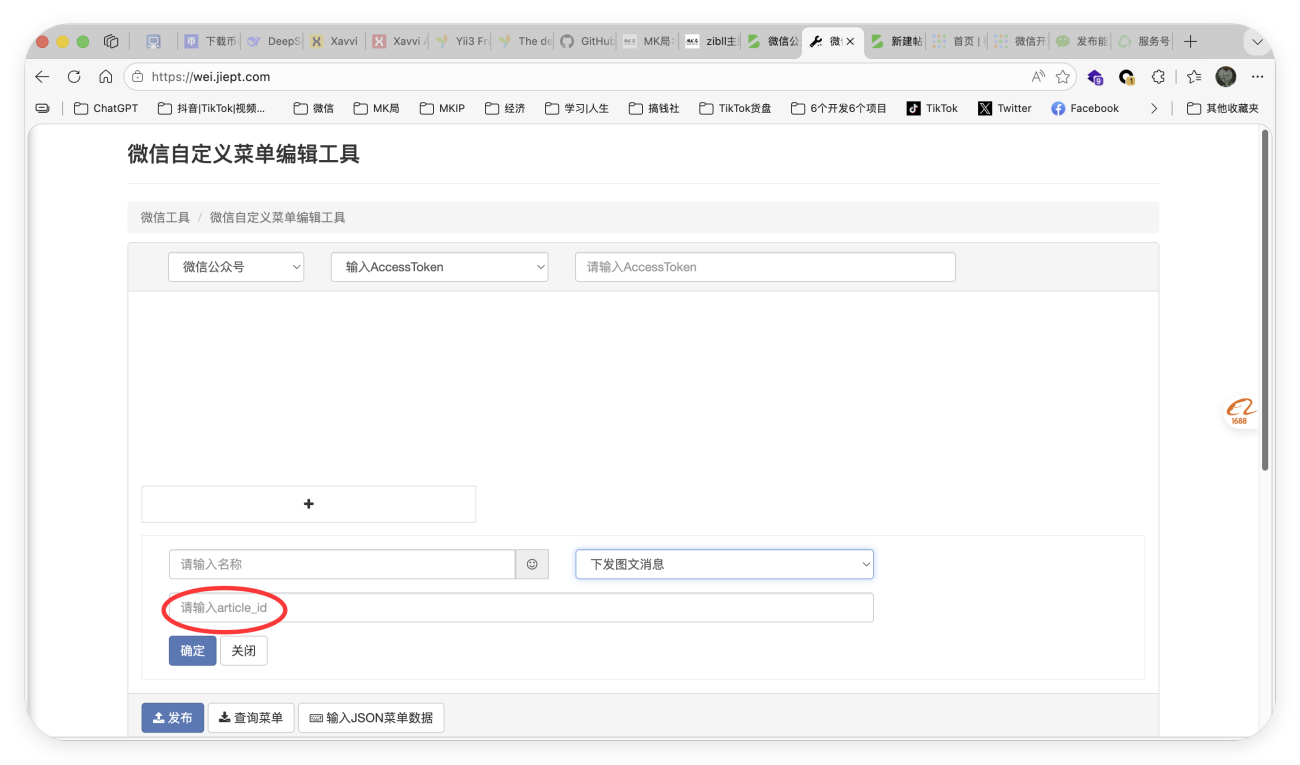Click the 确定 confirm button
The width and height of the screenshot is (1300, 765).
(x=192, y=650)
